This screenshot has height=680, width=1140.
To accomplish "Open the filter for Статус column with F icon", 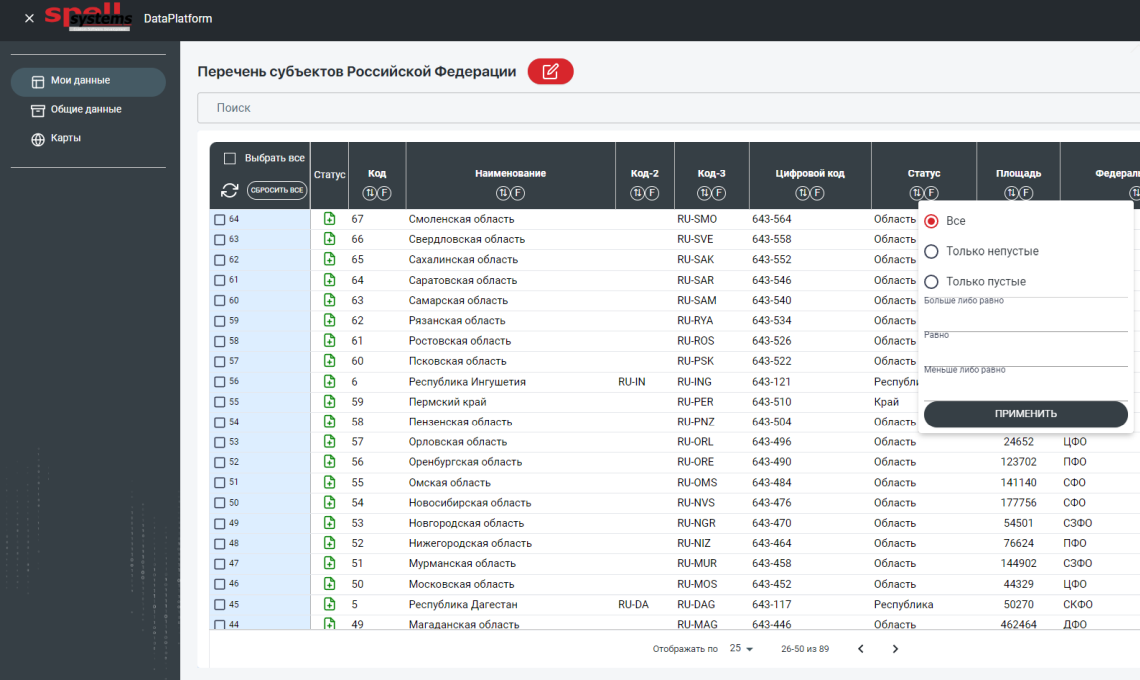I will 931,193.
